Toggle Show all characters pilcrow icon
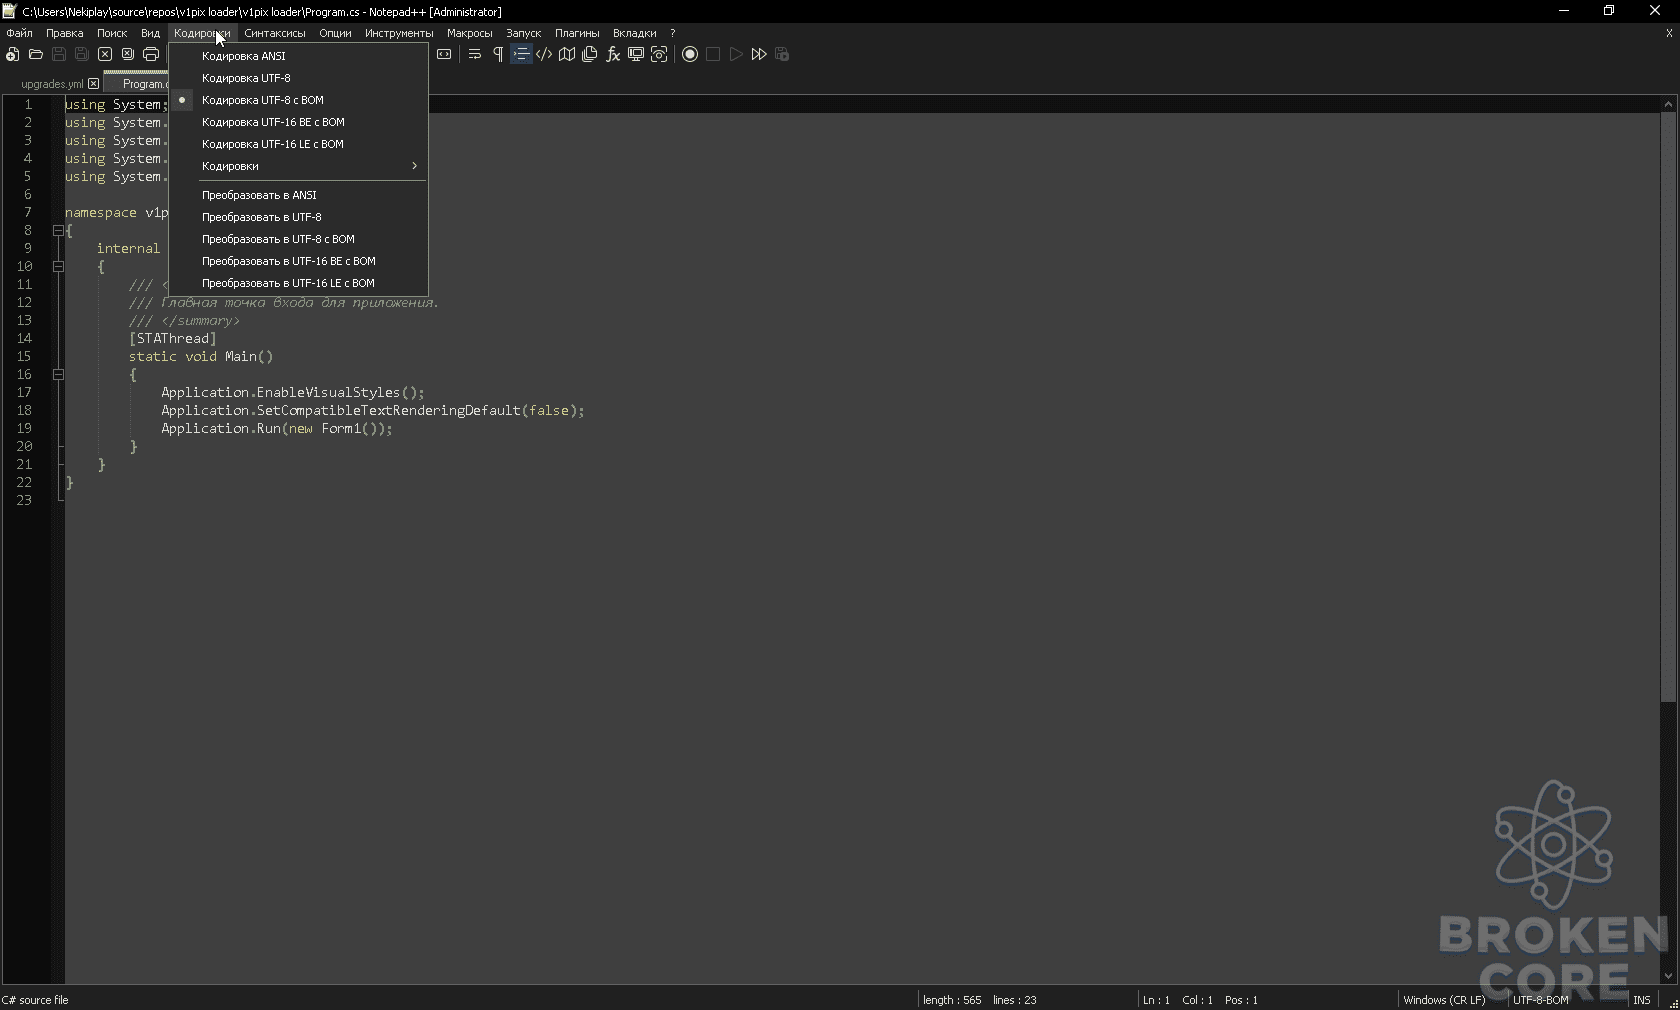This screenshot has height=1010, width=1680. coord(498,54)
